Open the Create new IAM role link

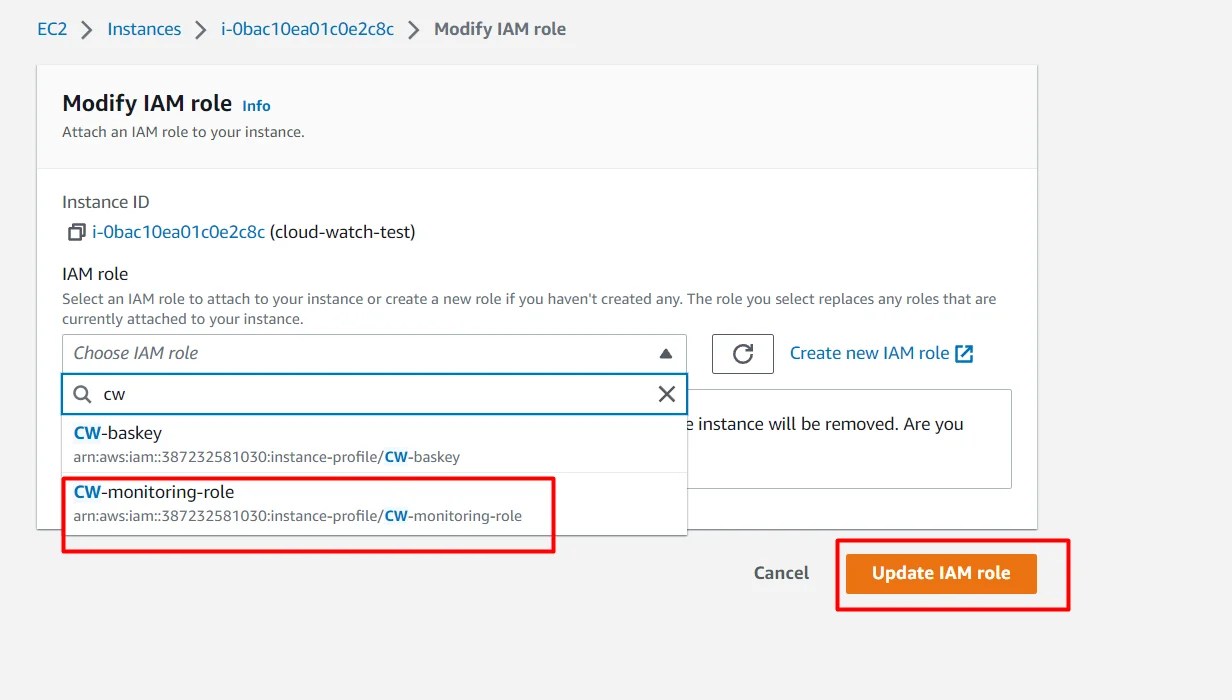pyautogui.click(x=867, y=352)
